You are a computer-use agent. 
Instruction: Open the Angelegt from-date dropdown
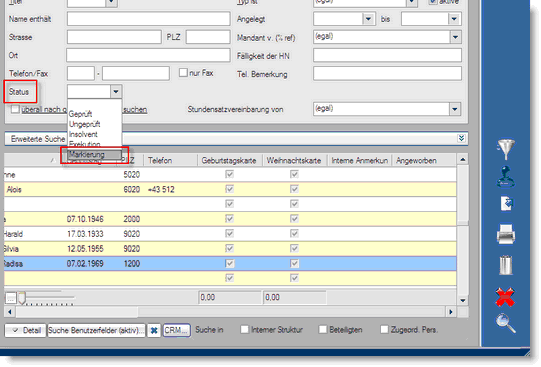point(368,19)
